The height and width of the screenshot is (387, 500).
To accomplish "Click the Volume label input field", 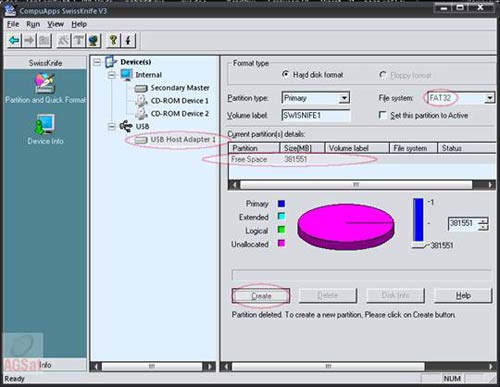I will point(316,115).
